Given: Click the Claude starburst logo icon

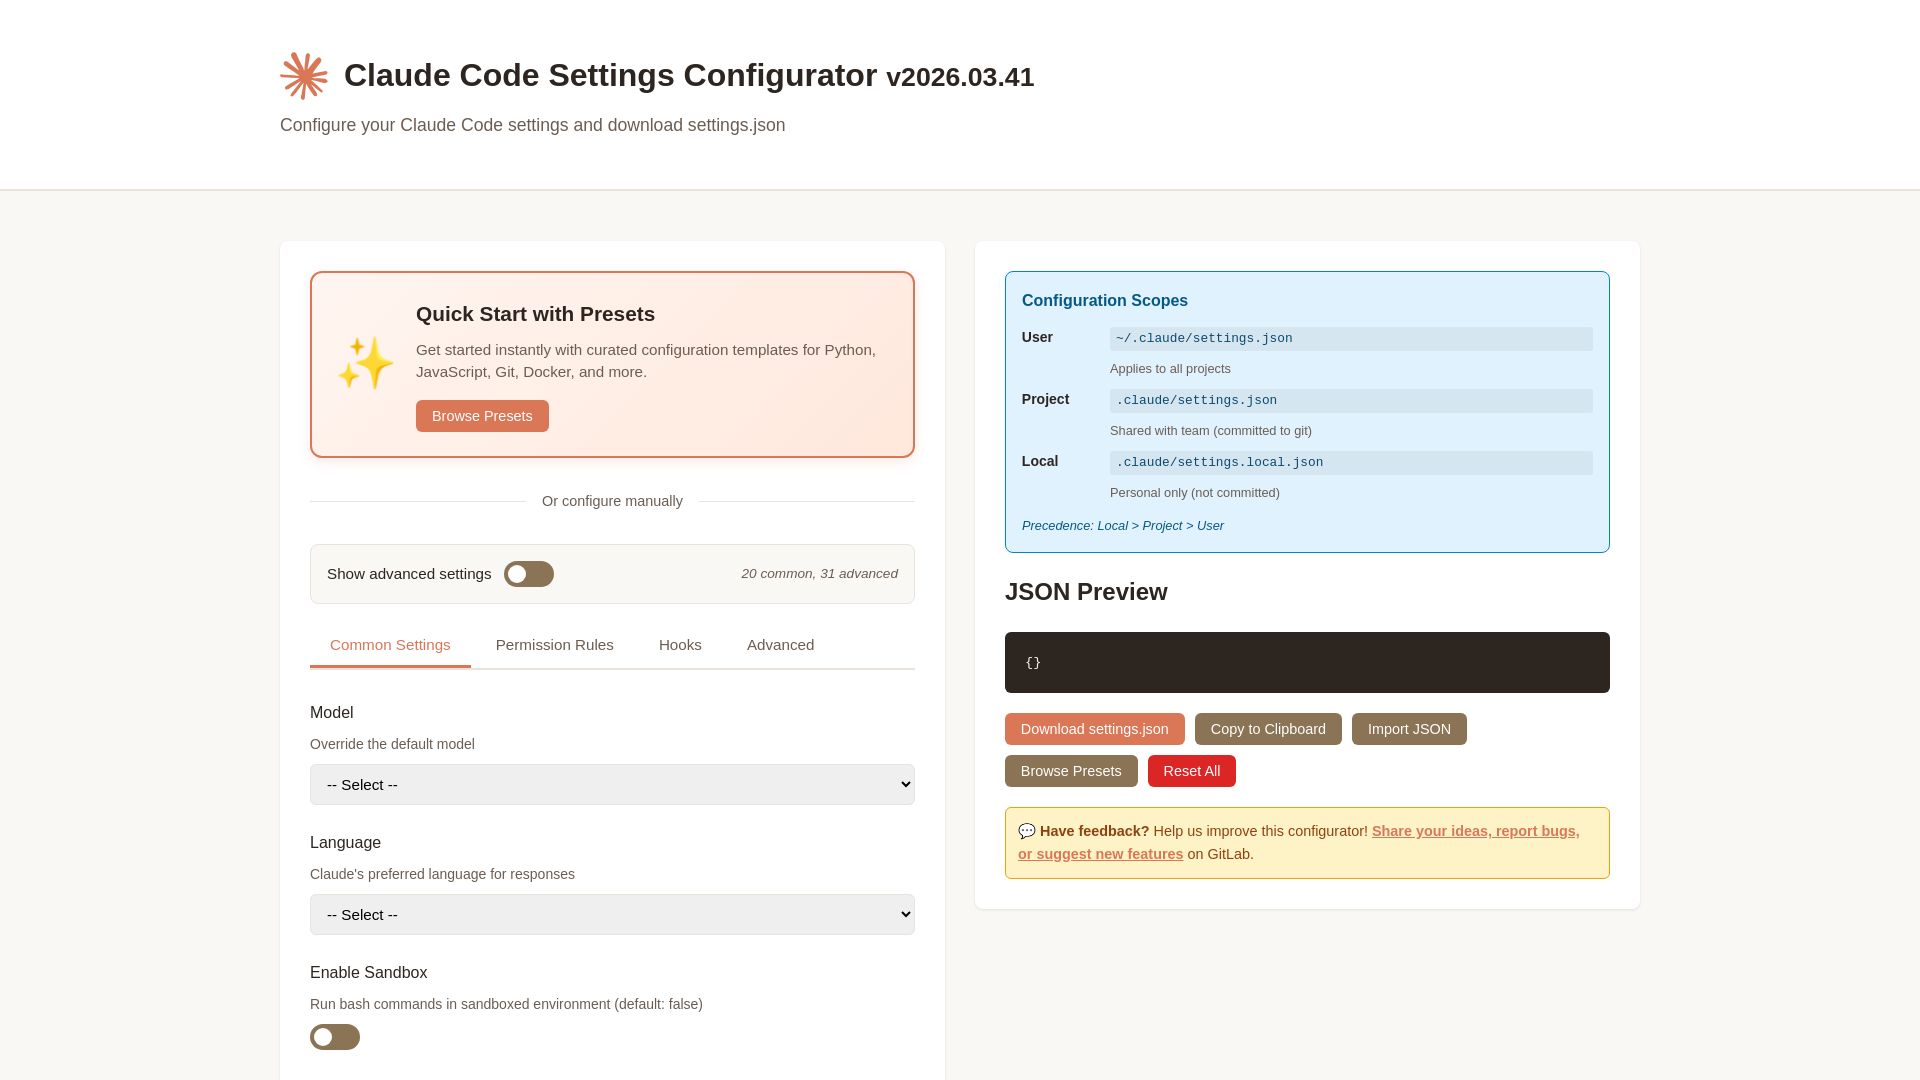Looking at the screenshot, I should click(304, 76).
